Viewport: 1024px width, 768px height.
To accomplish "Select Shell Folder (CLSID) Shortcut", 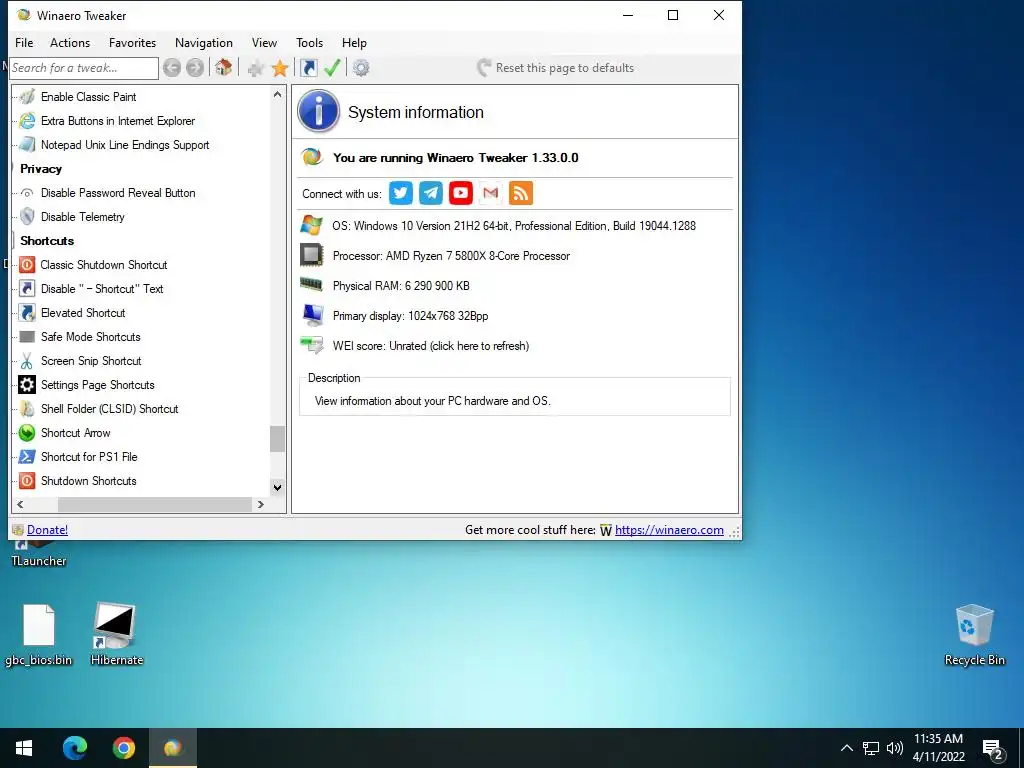I will pos(110,409).
